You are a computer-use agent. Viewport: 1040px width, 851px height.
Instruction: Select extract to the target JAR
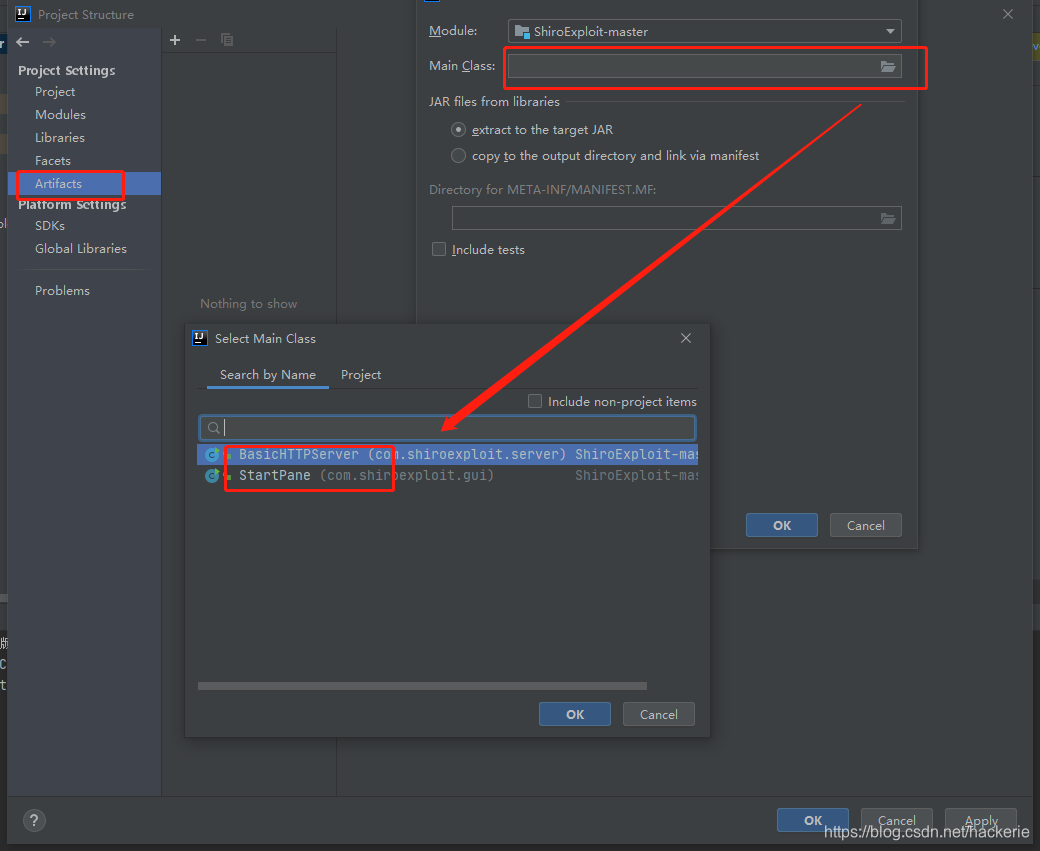458,129
